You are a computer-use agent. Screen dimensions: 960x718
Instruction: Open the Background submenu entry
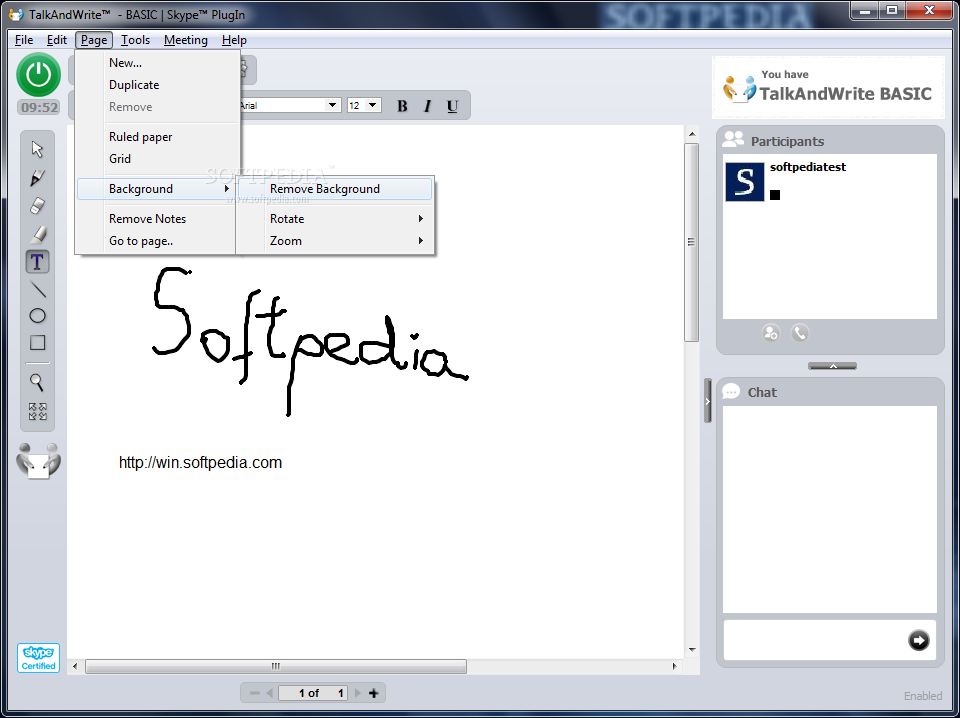[156, 189]
